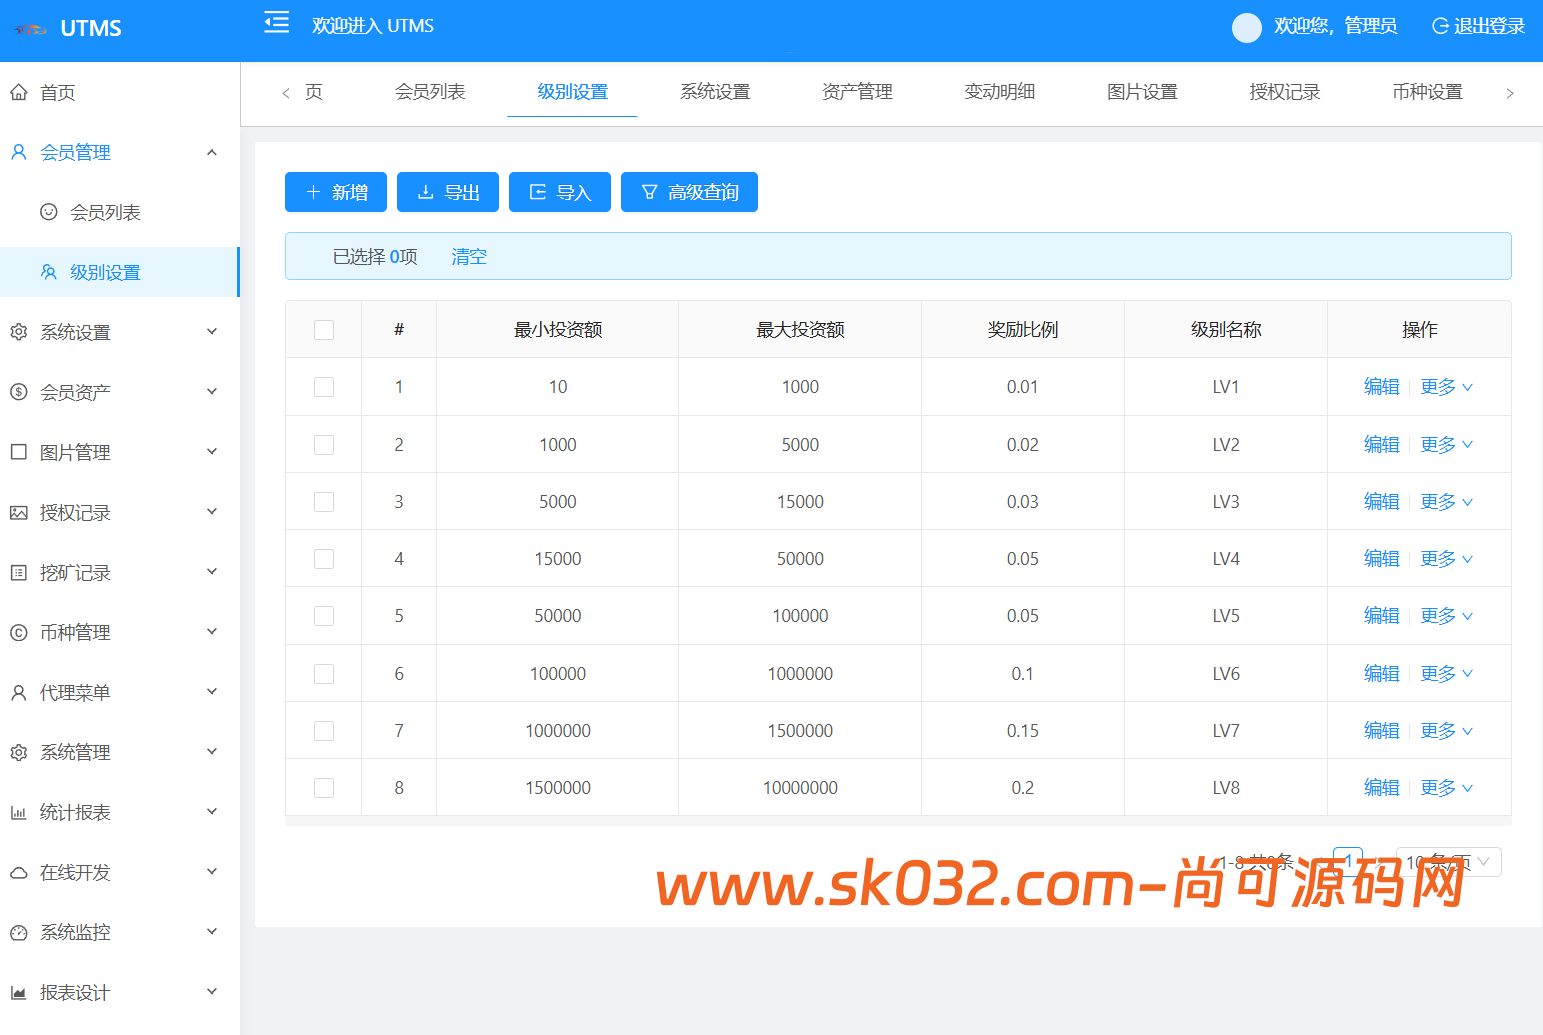Screen dimensions: 1543x1035
Task: Click the home icon beside 首页
Action: point(19,92)
